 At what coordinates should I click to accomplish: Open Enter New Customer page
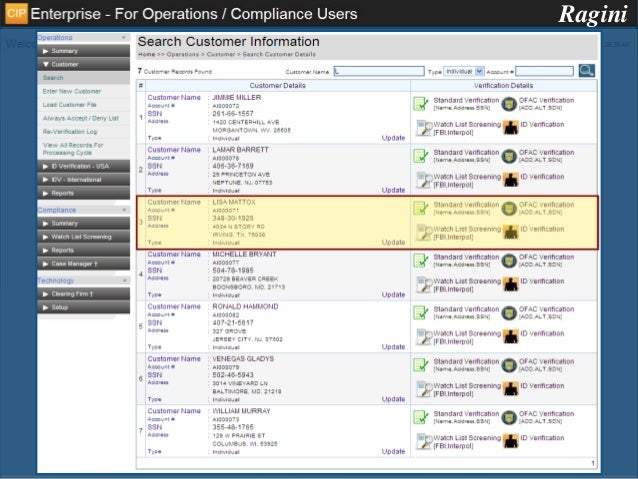point(72,91)
